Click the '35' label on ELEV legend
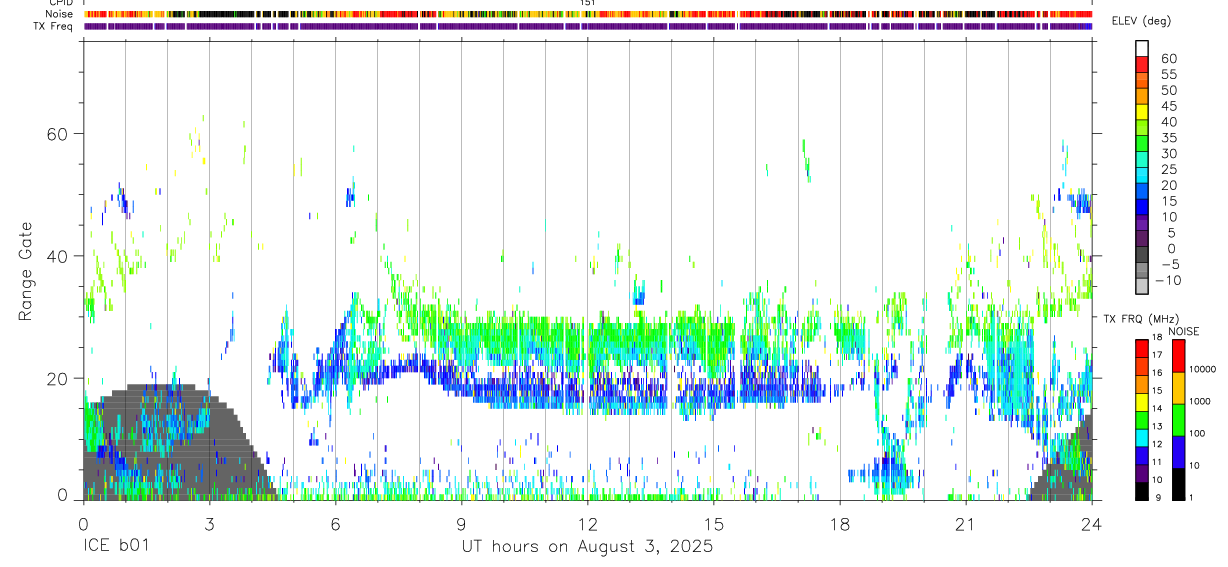Viewport: 1228px width, 567px height. [x=1167, y=137]
